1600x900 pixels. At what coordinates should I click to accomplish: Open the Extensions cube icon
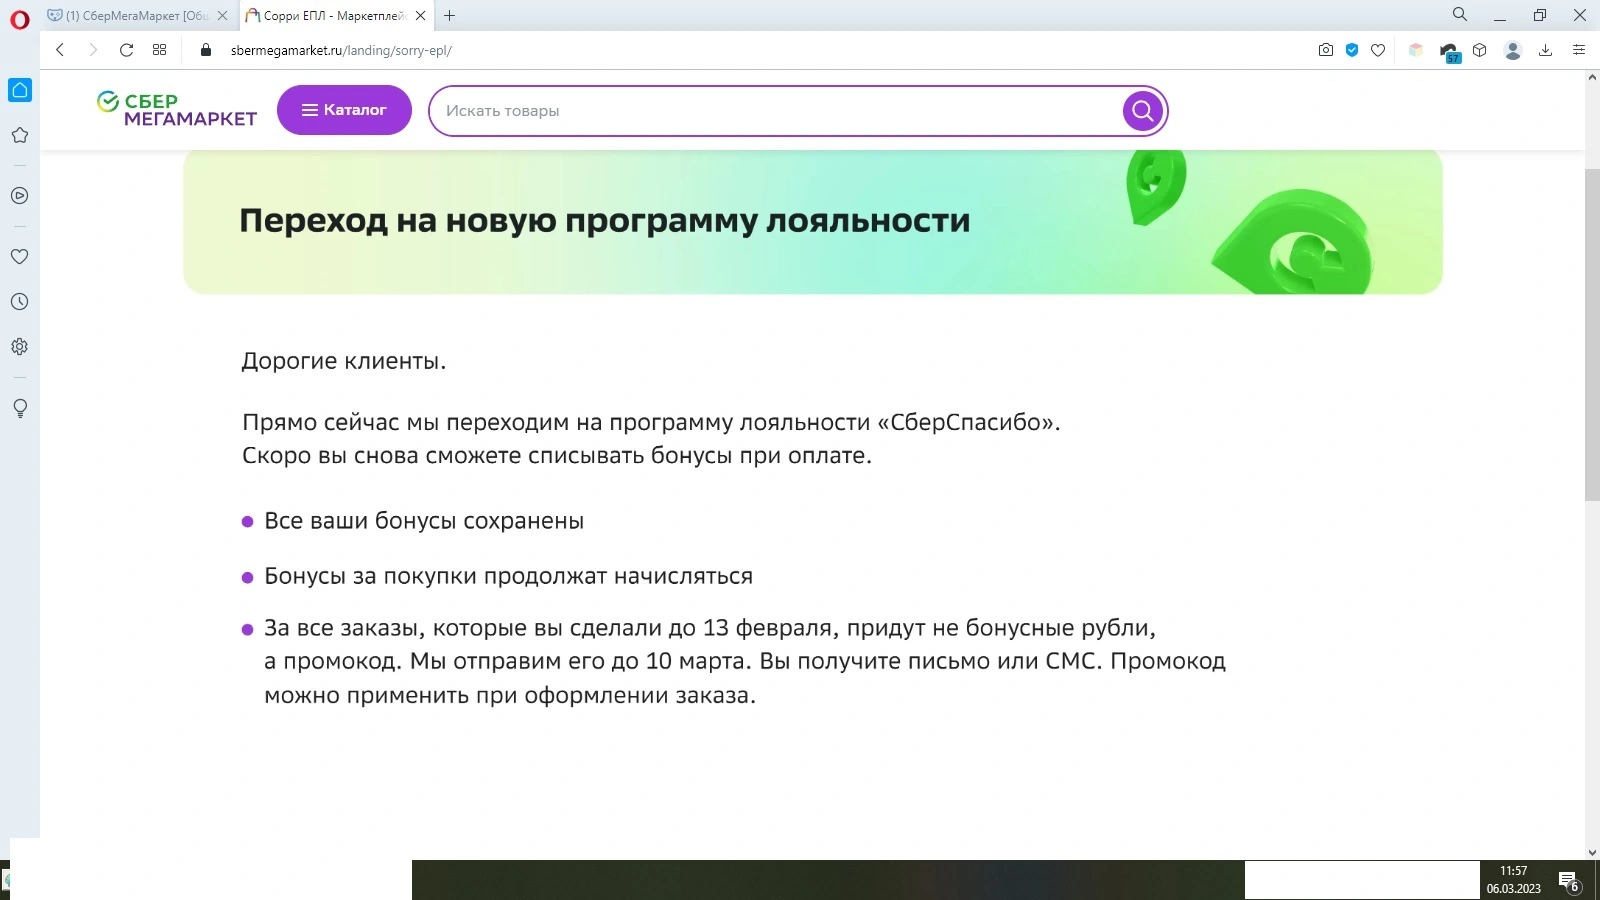coord(1480,50)
